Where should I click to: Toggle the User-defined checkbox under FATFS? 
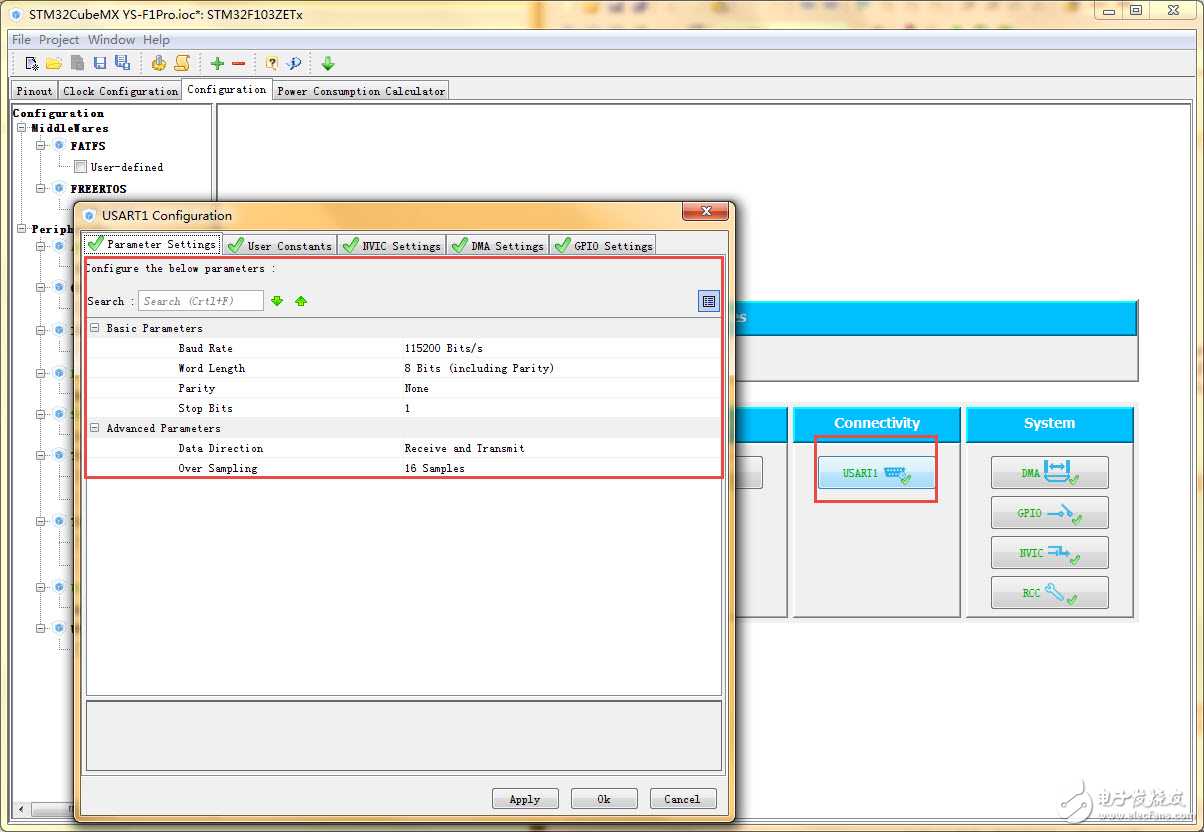(81, 167)
